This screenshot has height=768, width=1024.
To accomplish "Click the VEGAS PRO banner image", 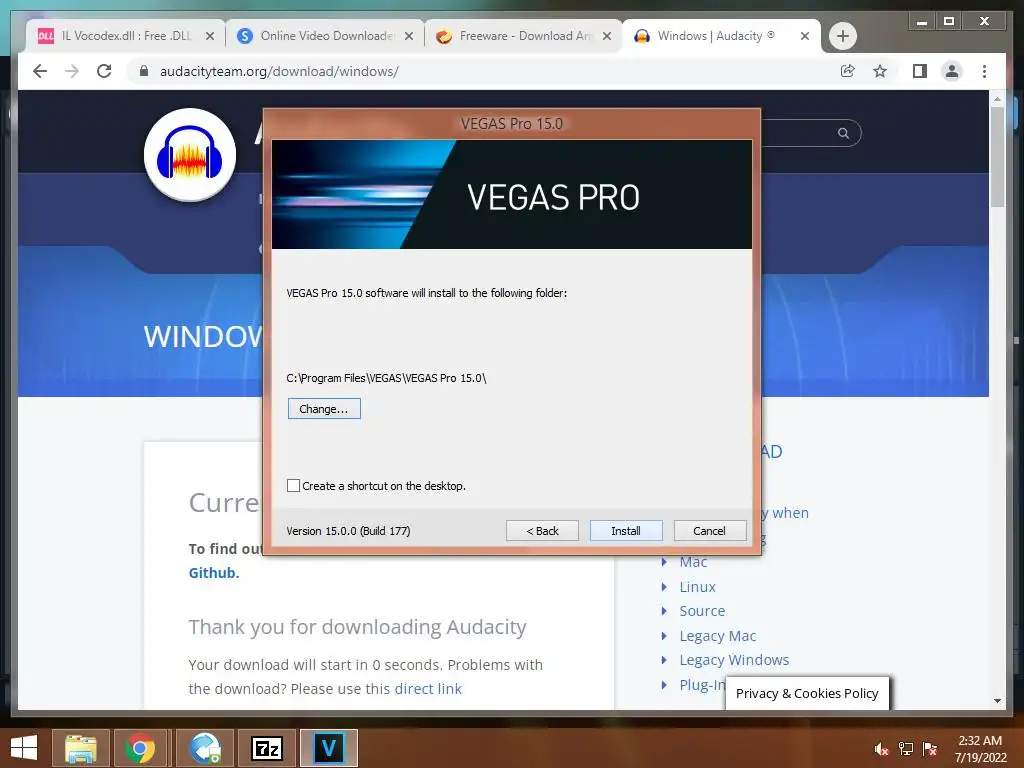I will 512,195.
